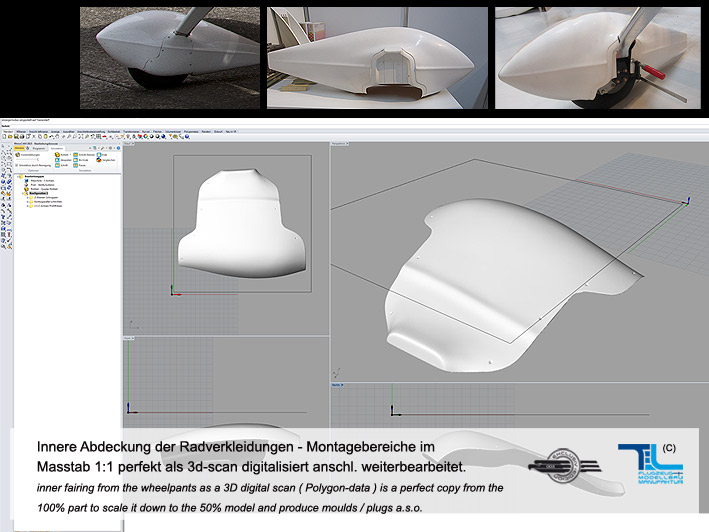This screenshot has height=532, width=709.
Task: Expand the second folder under Konfiguration 1
Action: point(28,202)
